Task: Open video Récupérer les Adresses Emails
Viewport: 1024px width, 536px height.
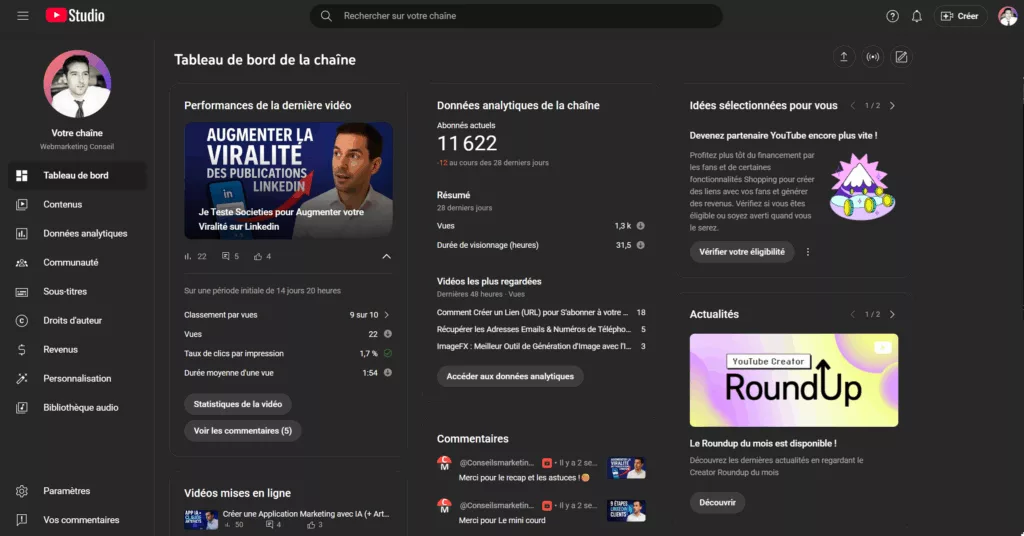Action: (x=534, y=330)
